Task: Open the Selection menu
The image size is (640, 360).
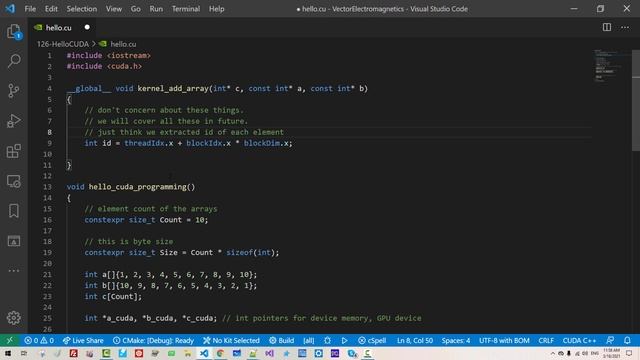Action: 82,9
